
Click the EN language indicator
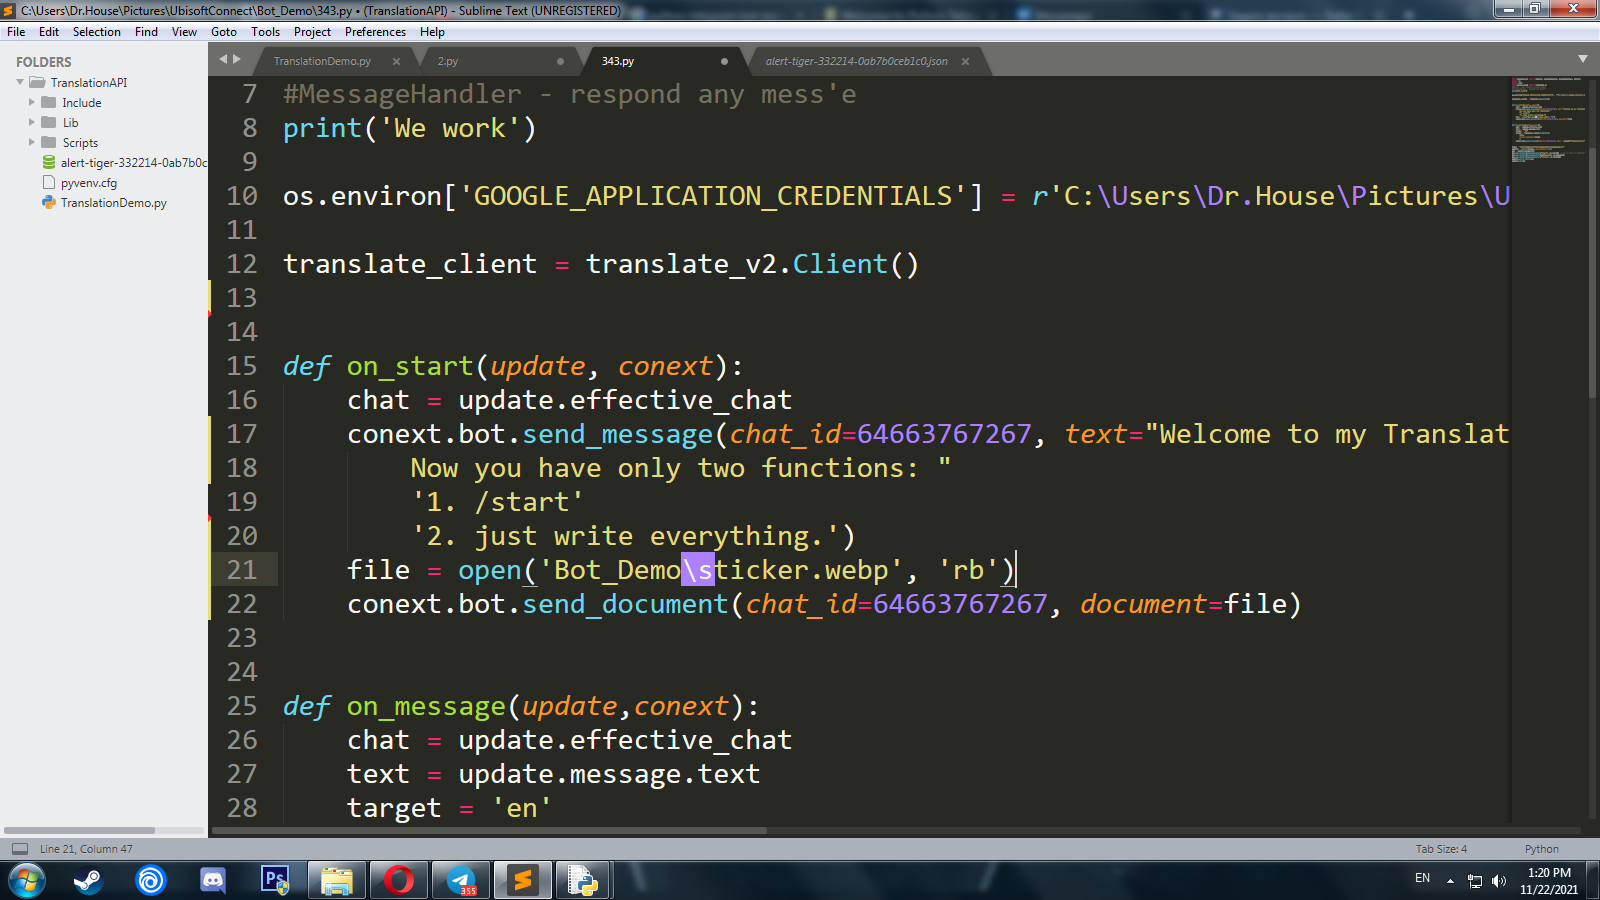click(1422, 879)
